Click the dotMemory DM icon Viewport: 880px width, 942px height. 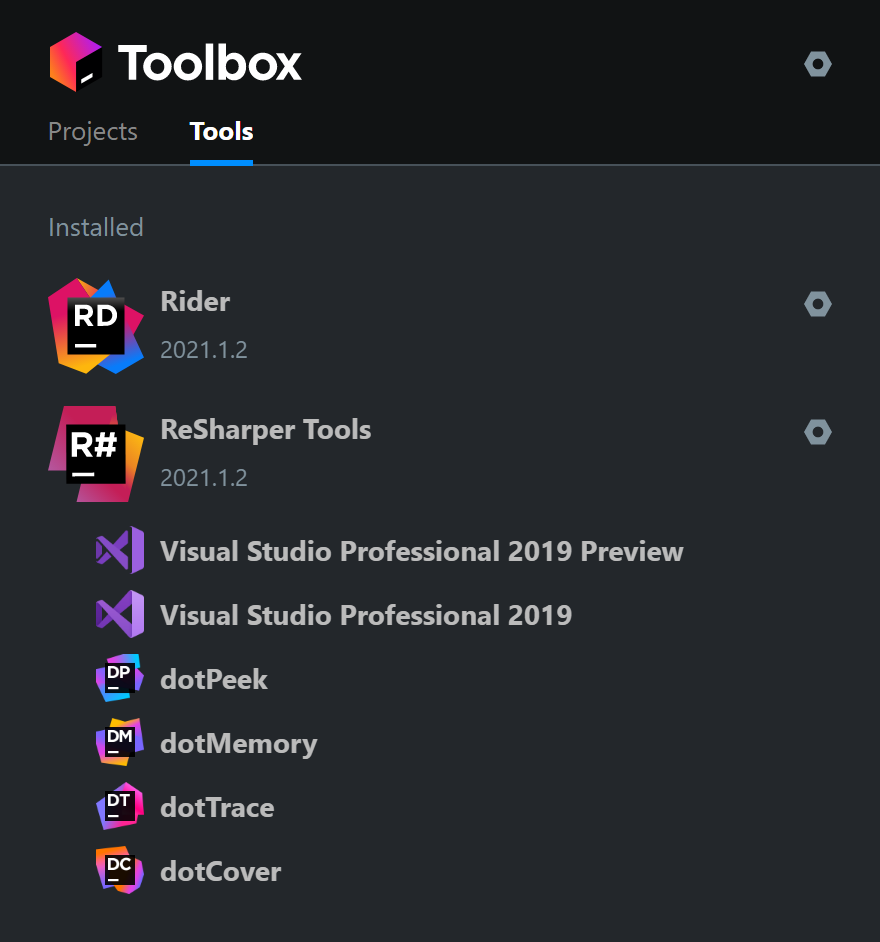click(120, 742)
